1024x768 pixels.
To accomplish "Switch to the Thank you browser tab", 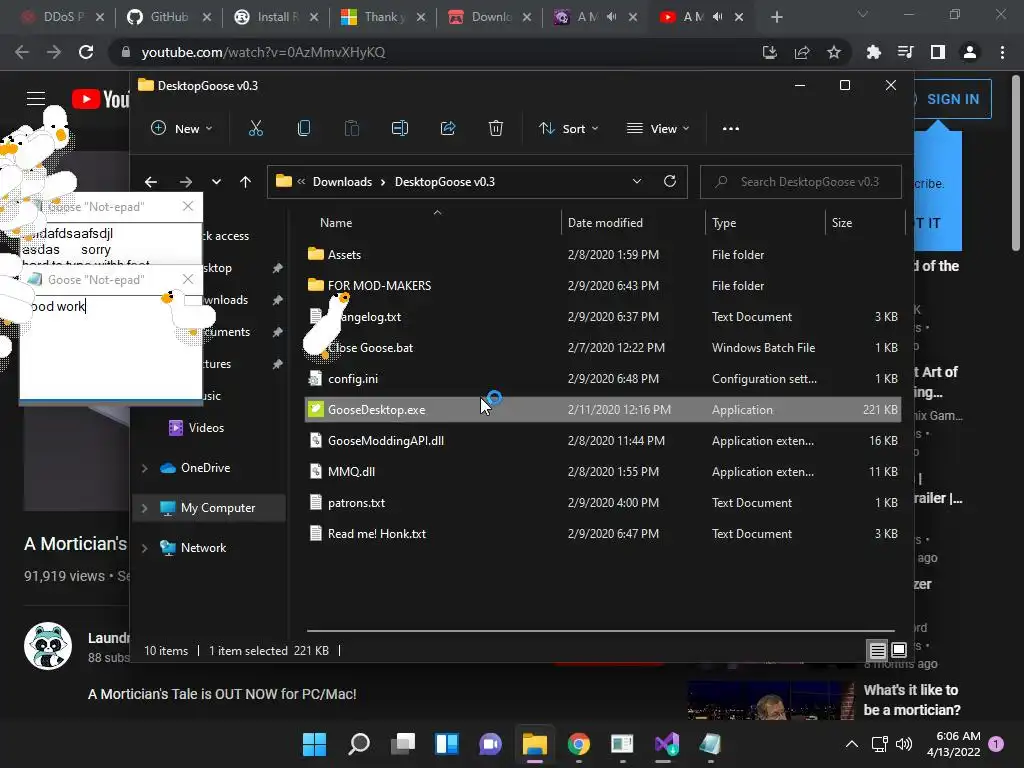I will [384, 17].
